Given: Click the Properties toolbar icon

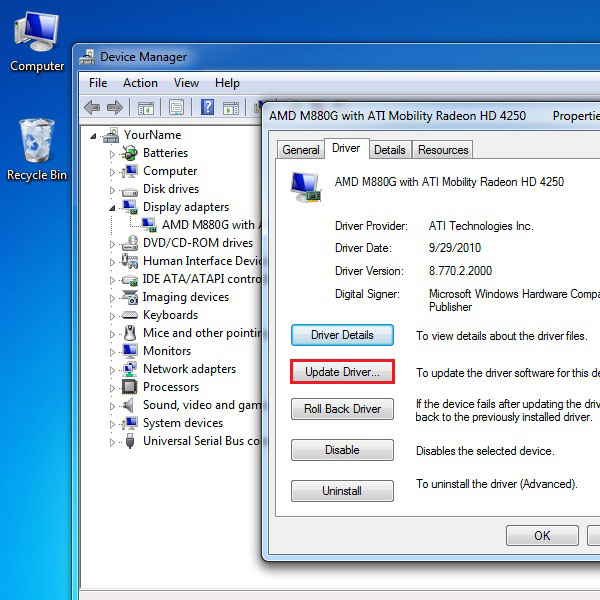Looking at the screenshot, I should click(176, 108).
